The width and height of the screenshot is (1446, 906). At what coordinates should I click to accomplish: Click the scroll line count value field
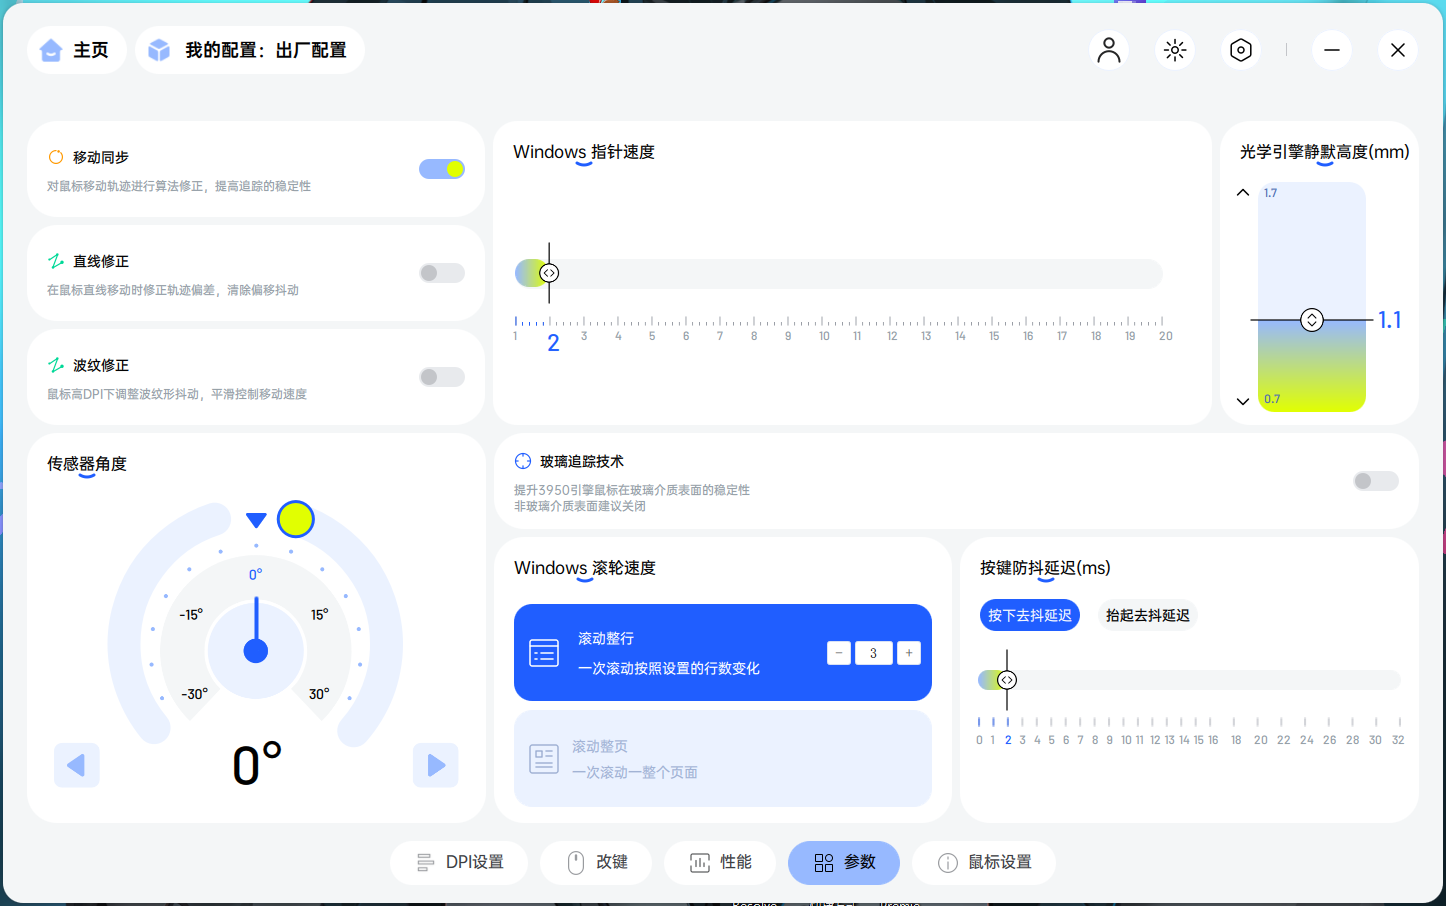[873, 652]
